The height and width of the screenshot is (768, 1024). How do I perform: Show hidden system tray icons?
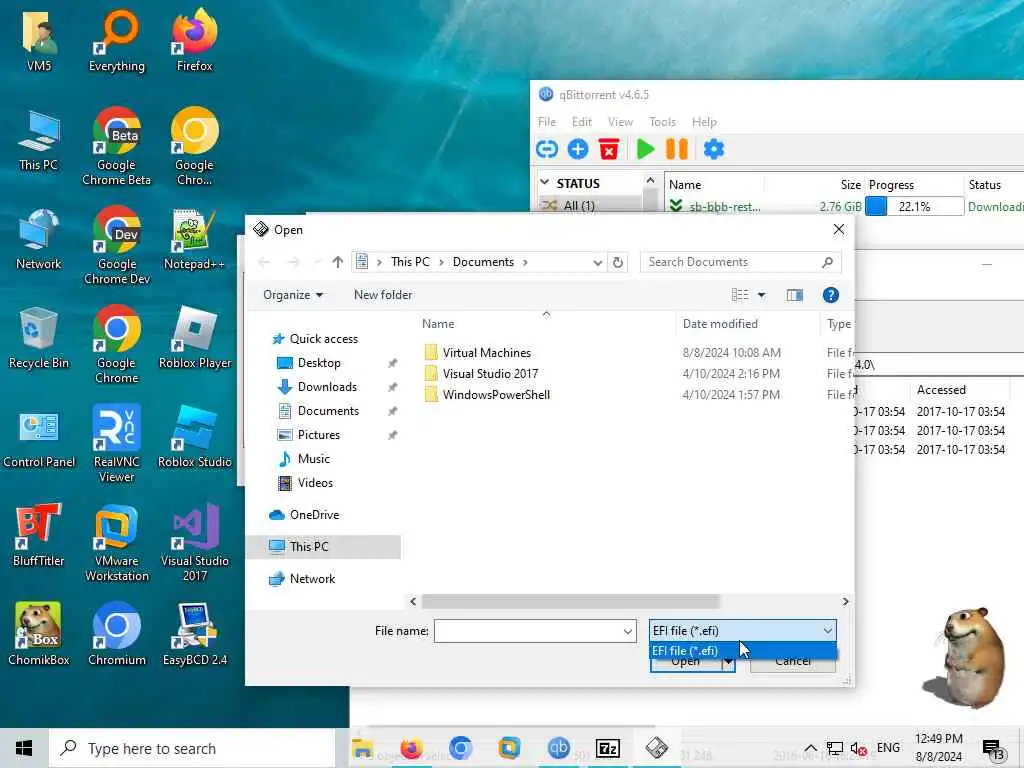click(810, 748)
